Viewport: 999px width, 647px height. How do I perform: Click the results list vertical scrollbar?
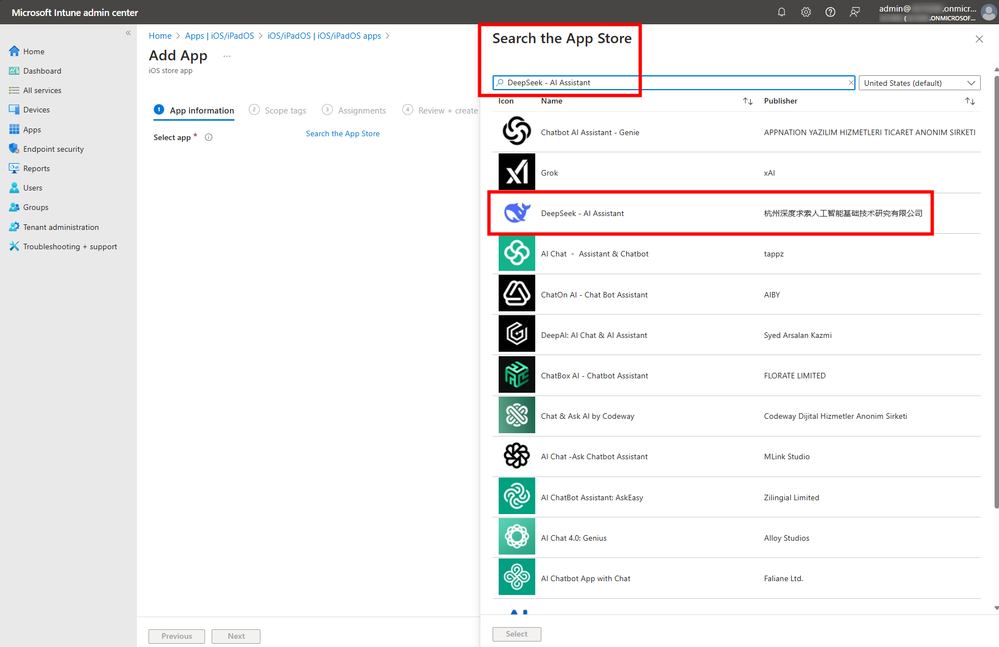(996, 290)
